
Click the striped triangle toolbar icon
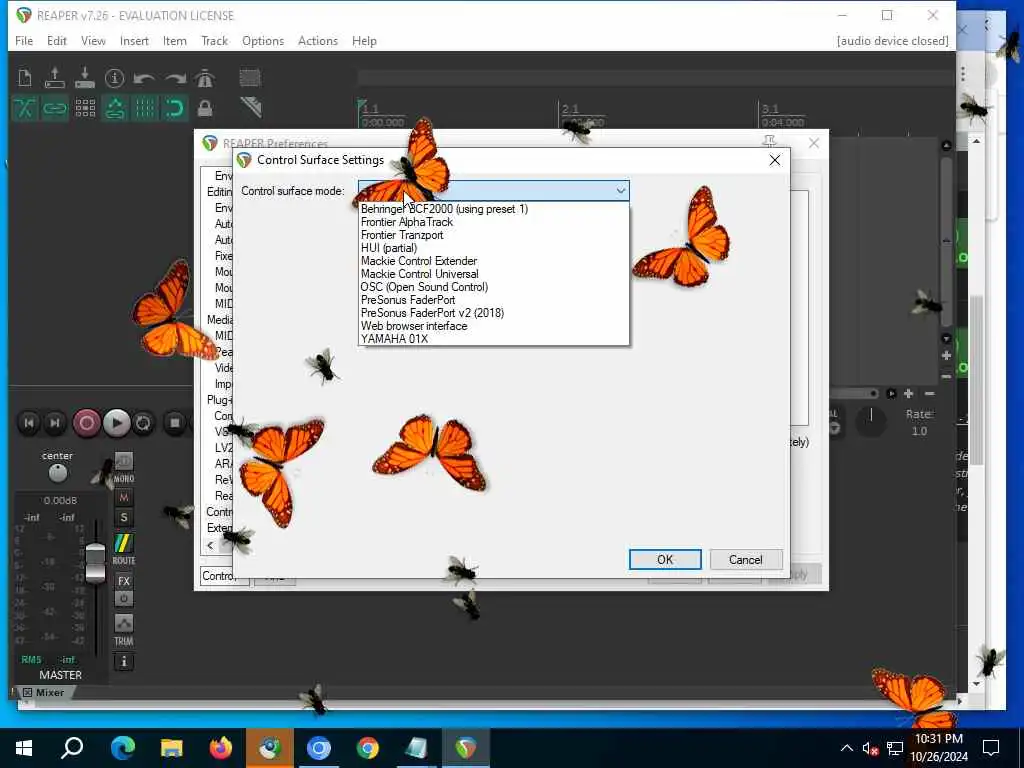pos(251,106)
